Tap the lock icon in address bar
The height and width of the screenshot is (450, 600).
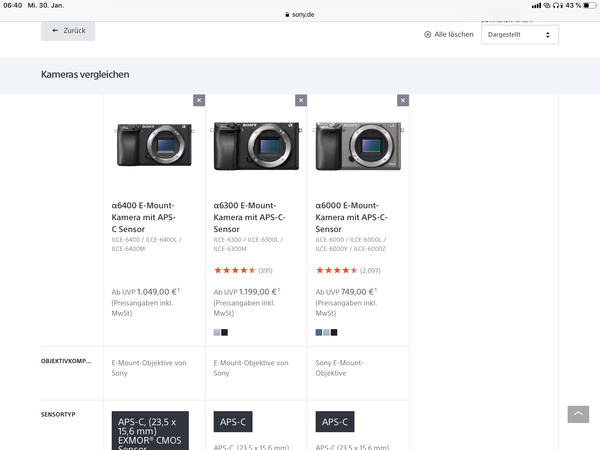click(286, 15)
